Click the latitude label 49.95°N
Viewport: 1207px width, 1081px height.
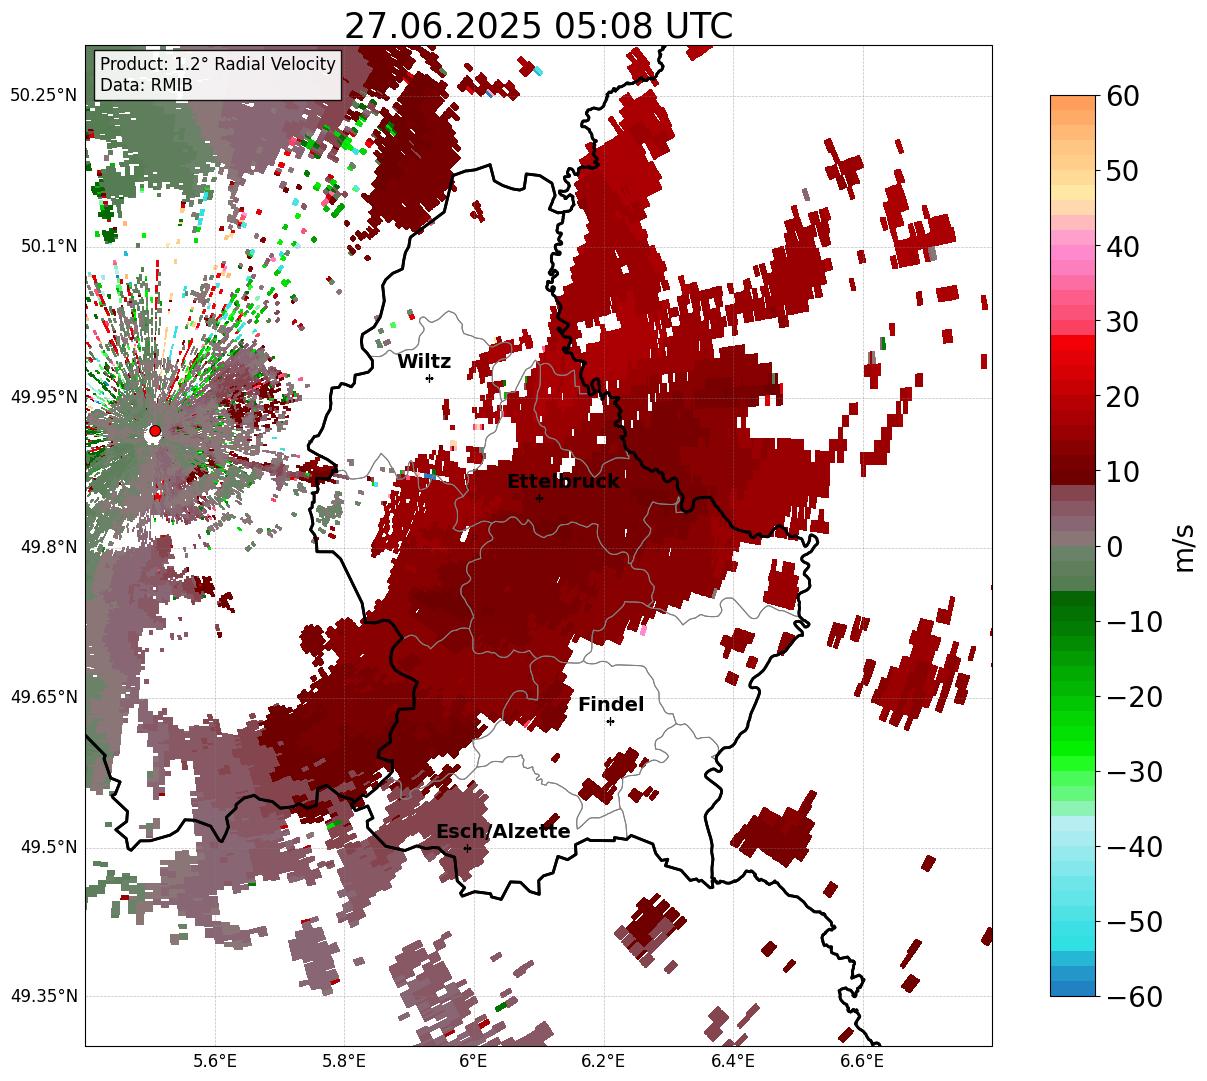[44, 397]
